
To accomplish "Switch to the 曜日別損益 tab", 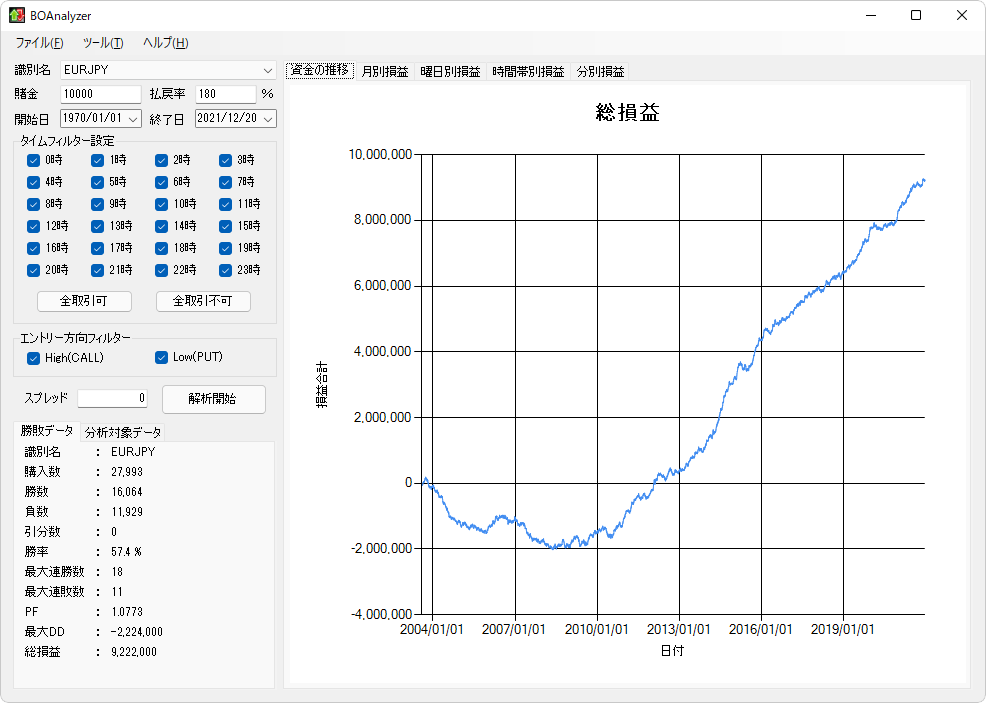I will tap(450, 72).
